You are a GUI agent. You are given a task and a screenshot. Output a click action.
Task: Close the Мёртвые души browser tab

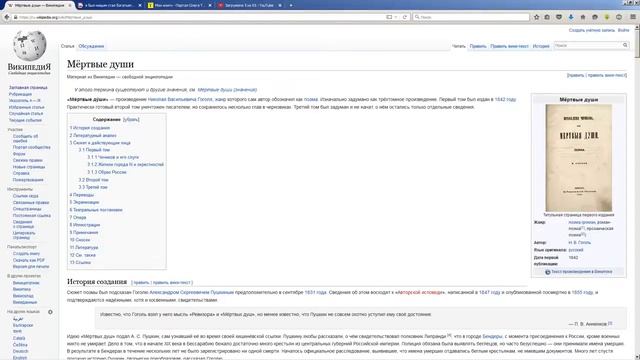click(x=70, y=5)
